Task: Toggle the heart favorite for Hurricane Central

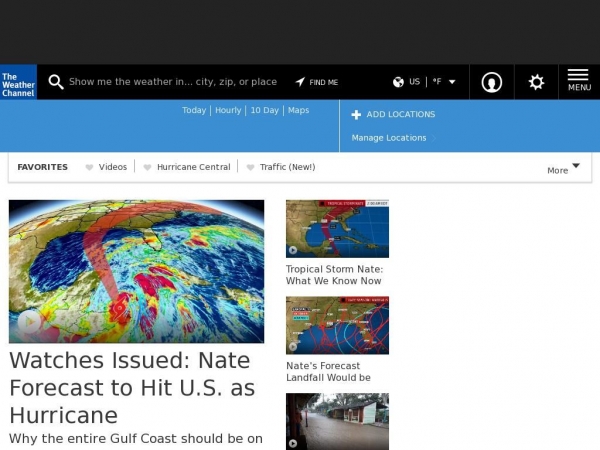Action: coord(147,167)
